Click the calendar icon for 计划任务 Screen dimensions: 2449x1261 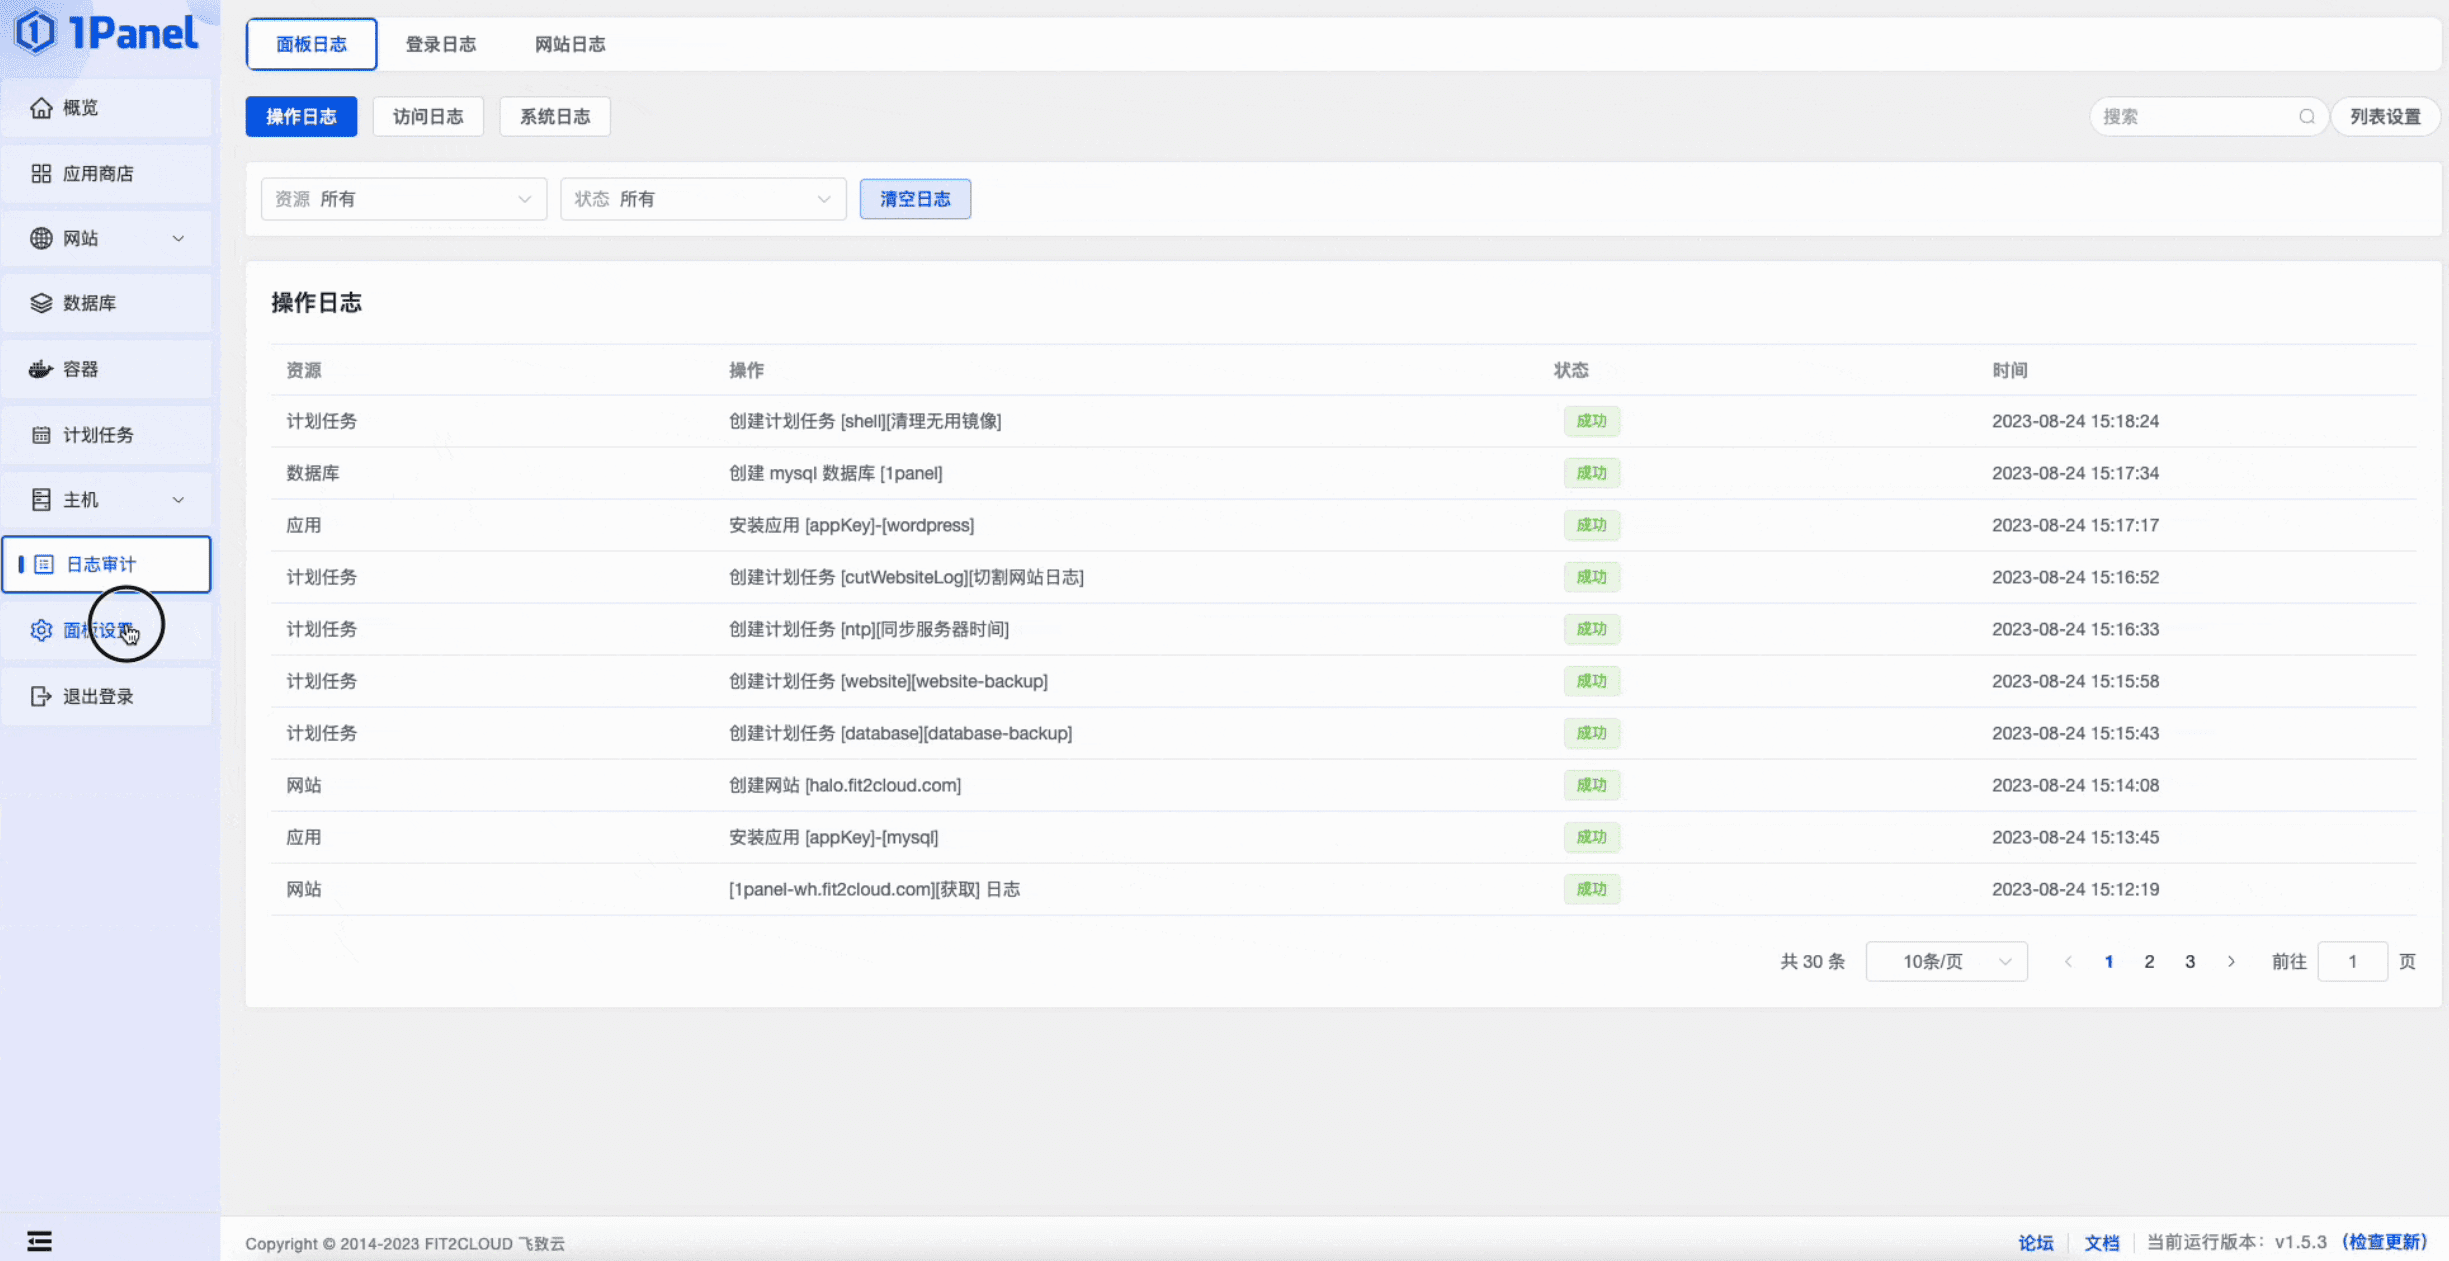pyautogui.click(x=41, y=435)
